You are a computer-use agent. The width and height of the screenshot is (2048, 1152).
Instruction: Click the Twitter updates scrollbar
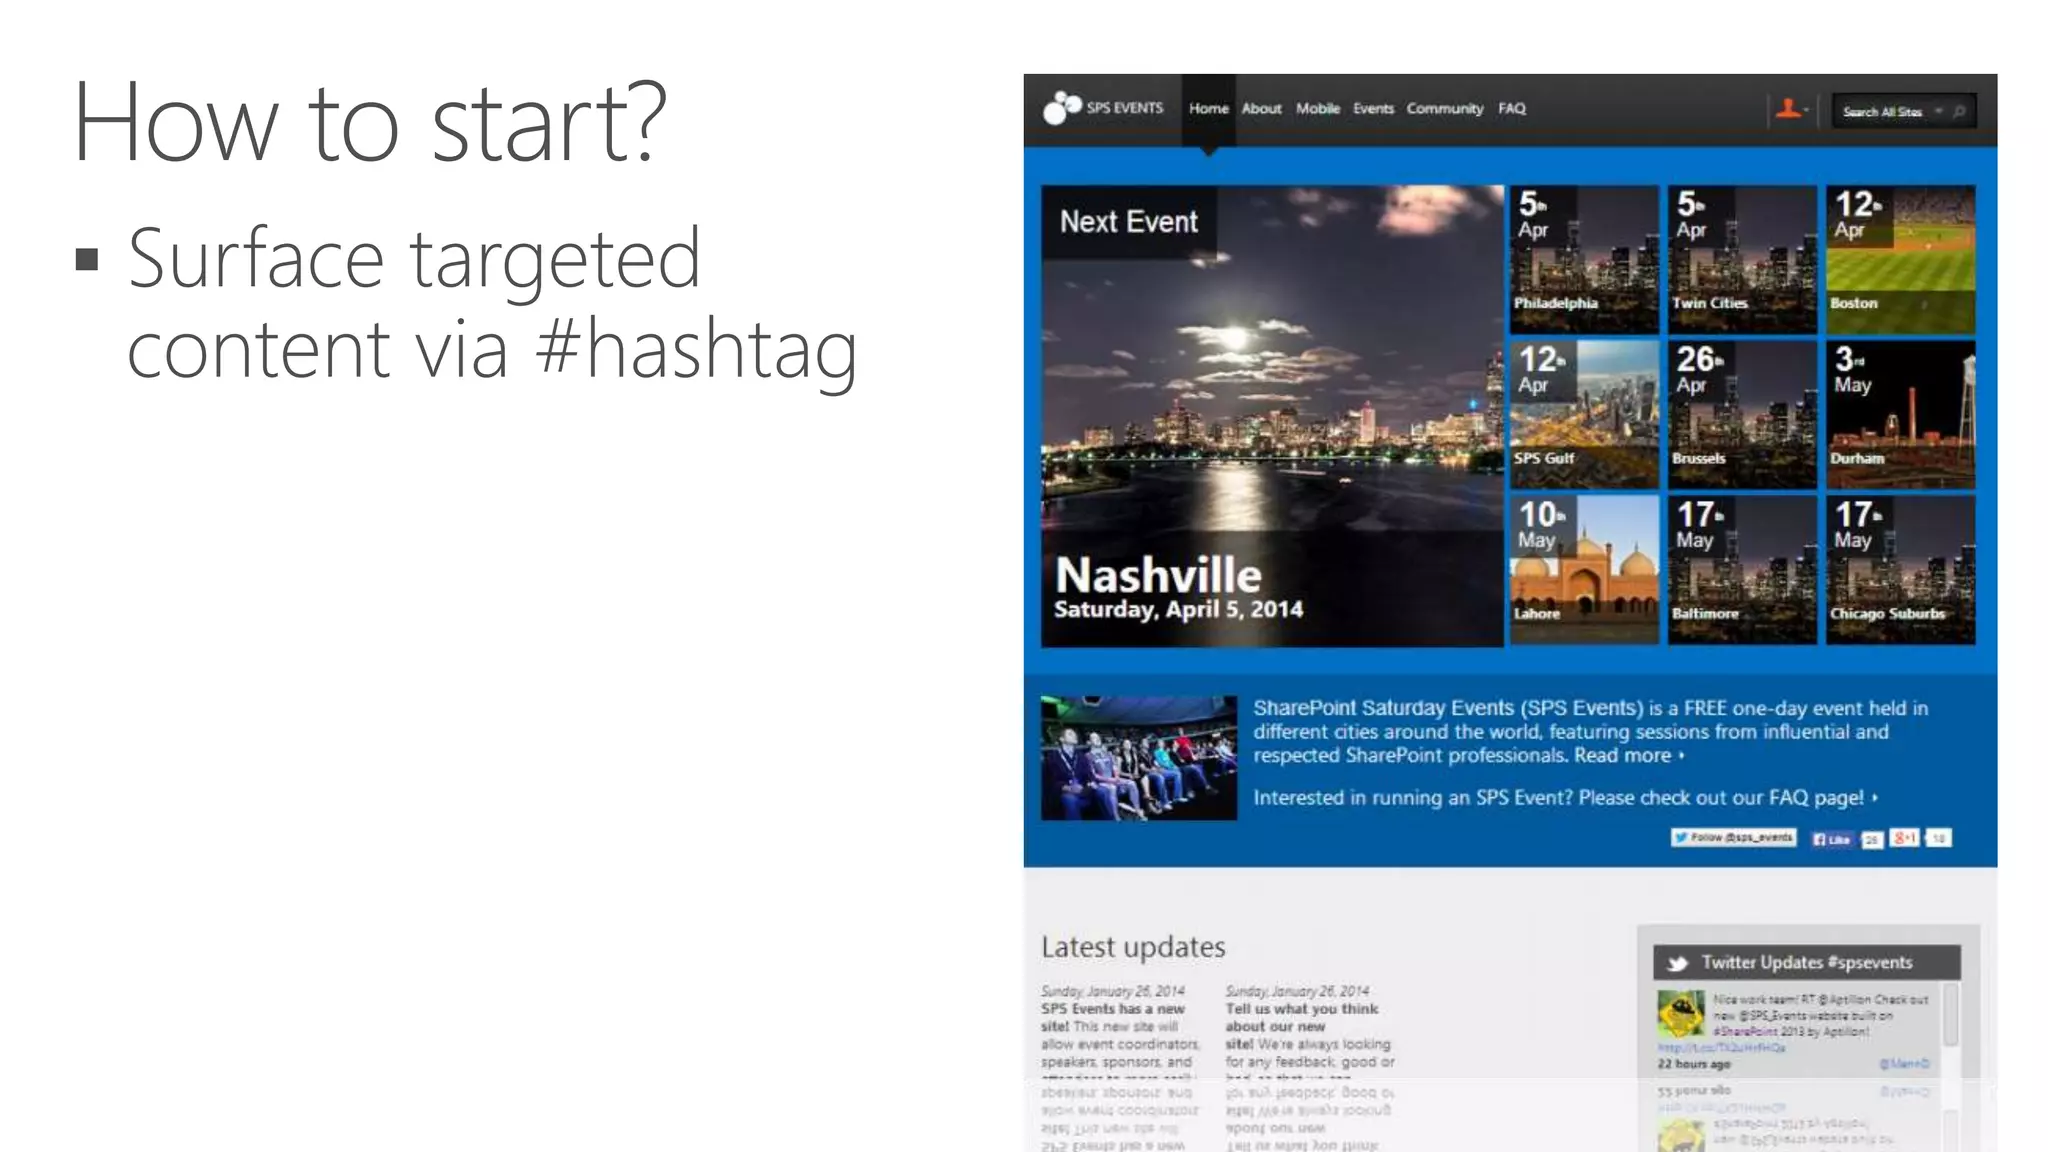[1949, 1015]
